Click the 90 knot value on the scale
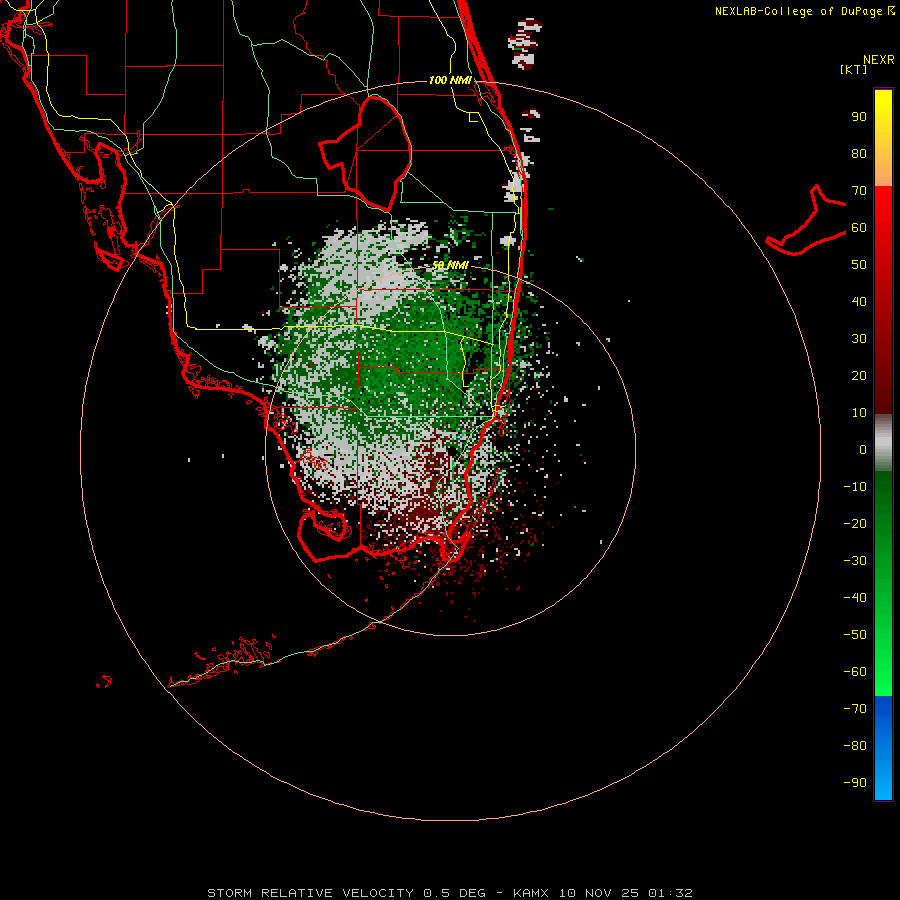 [859, 117]
